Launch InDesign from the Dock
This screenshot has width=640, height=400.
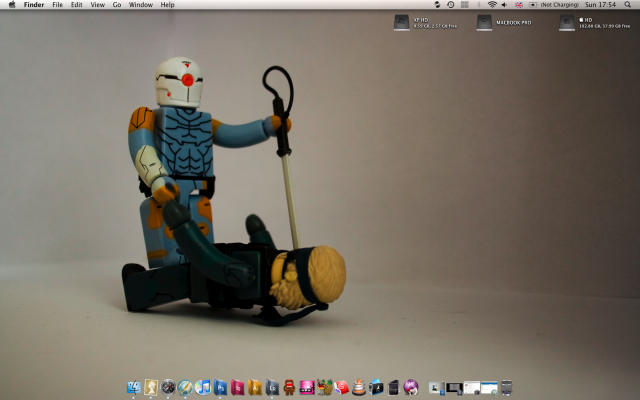coord(237,387)
